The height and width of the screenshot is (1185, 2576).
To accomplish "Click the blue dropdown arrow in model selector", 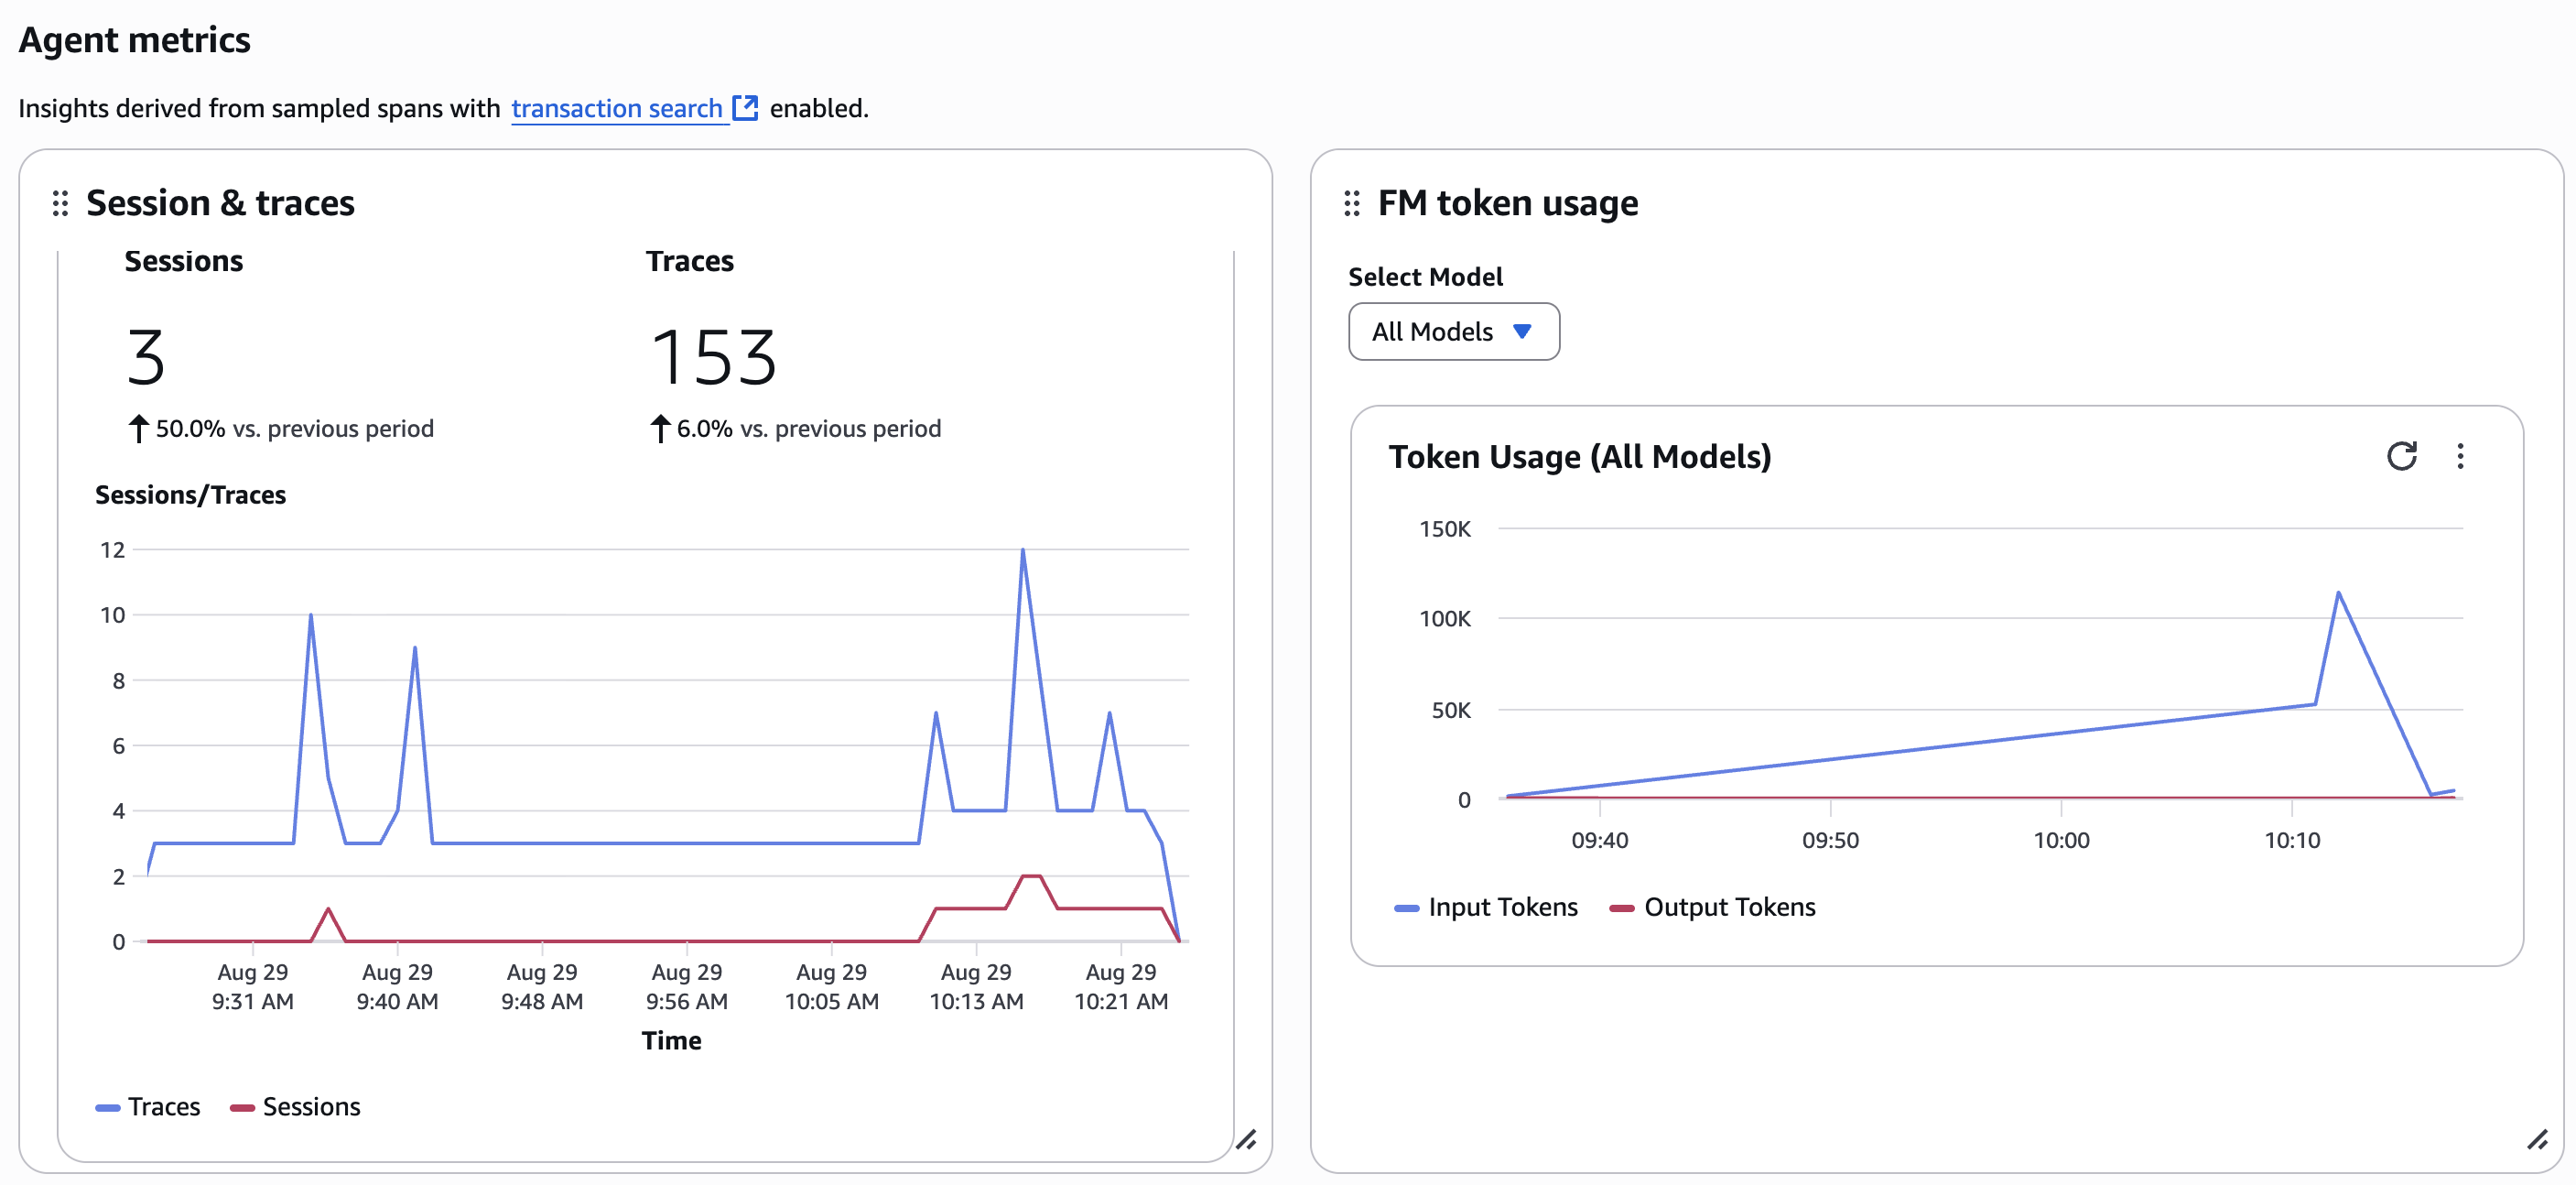I will click(1522, 331).
